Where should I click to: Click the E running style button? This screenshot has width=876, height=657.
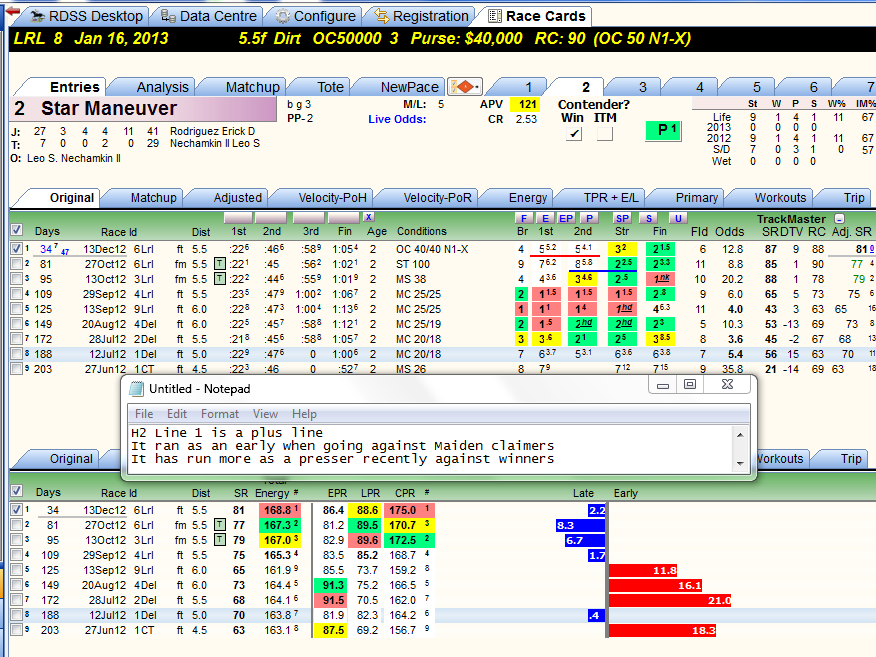[x=545, y=218]
